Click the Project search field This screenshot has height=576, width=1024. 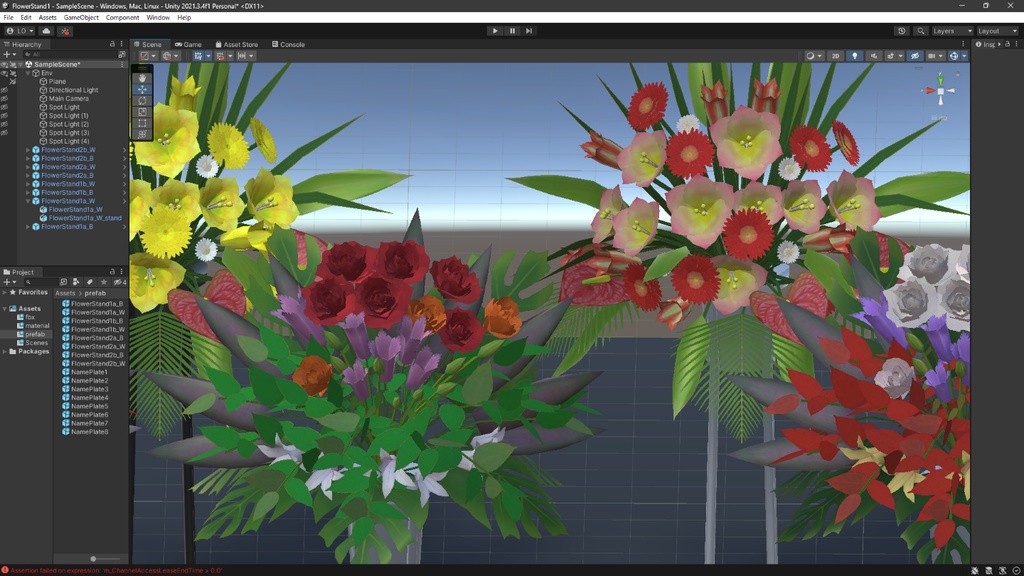point(40,282)
